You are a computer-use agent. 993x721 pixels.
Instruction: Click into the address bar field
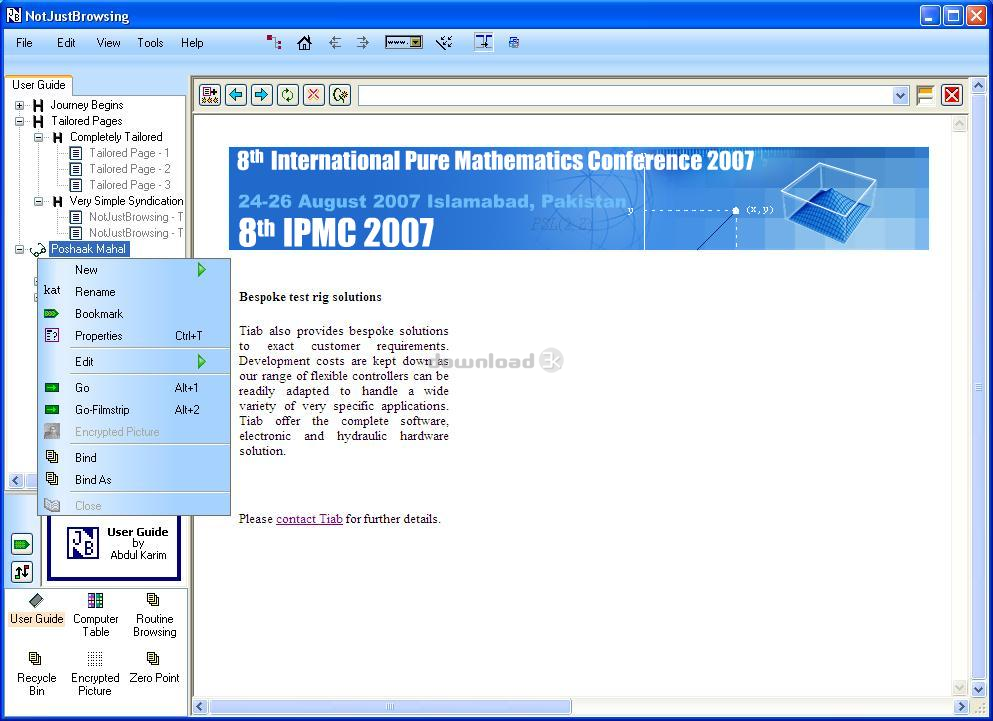point(626,96)
